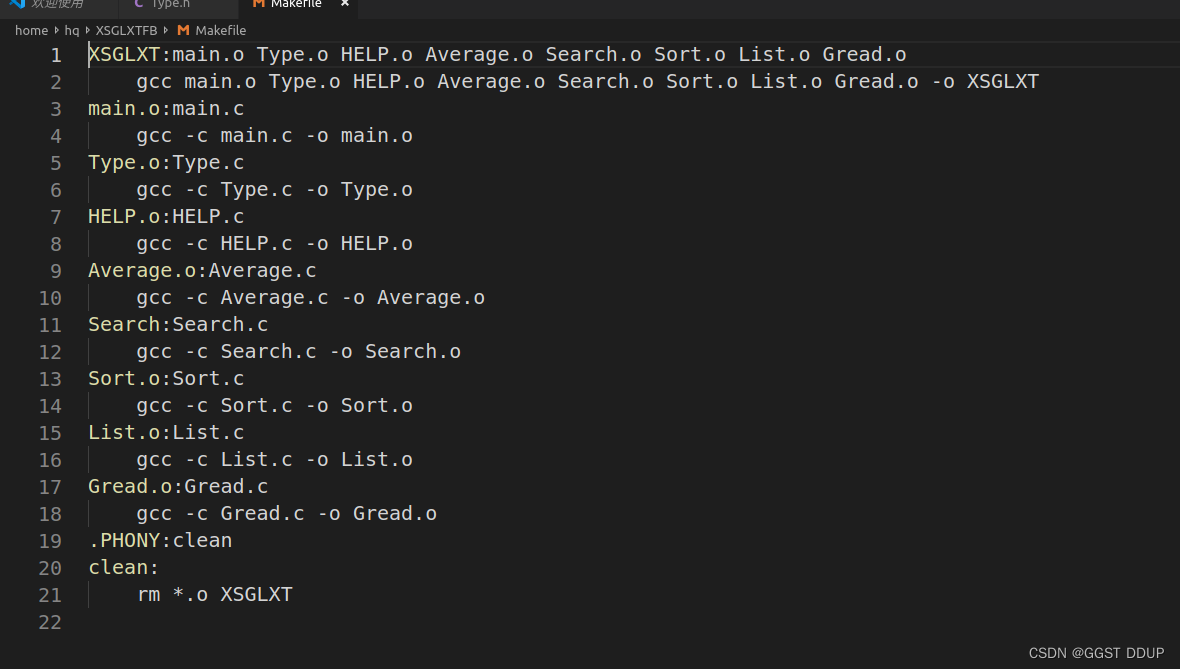Image resolution: width=1180 pixels, height=669 pixels.
Task: Open the XSGLXTFB breadcrumb folder
Action: 126,30
